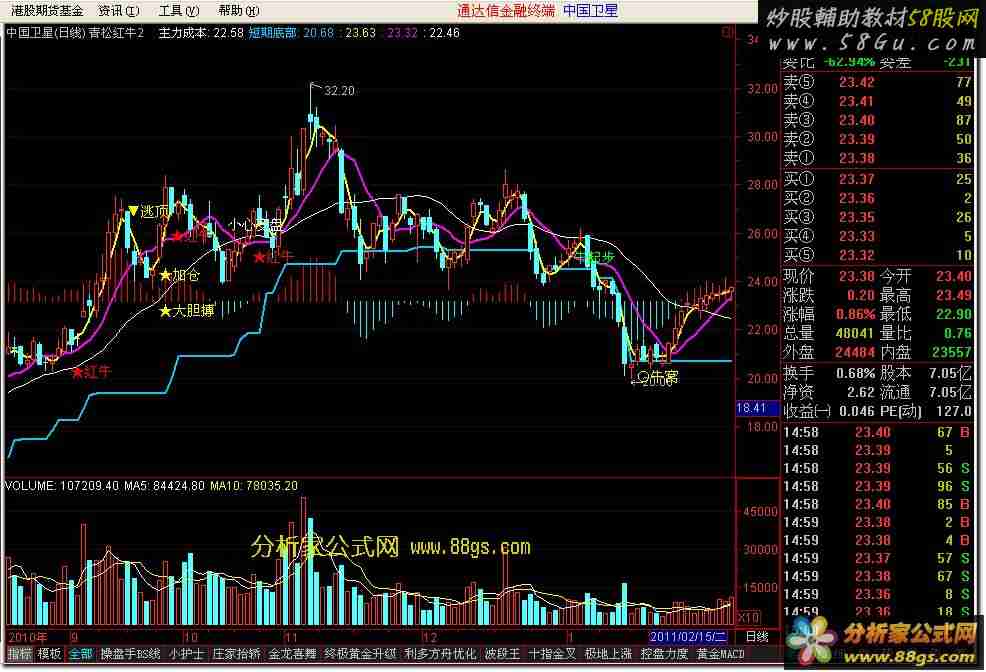Click the 通达信金融终端 title text
The height and width of the screenshot is (672, 986).
click(x=506, y=11)
